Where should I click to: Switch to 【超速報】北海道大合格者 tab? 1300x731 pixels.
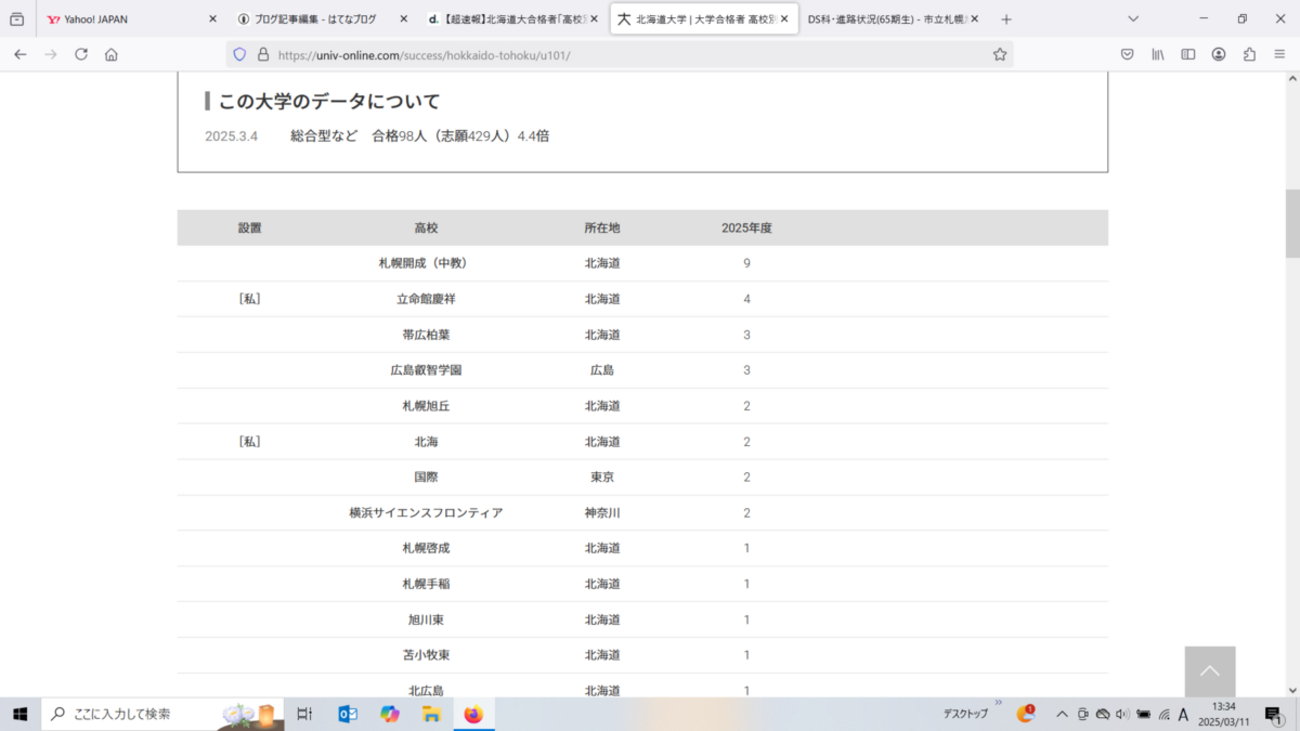[513, 19]
